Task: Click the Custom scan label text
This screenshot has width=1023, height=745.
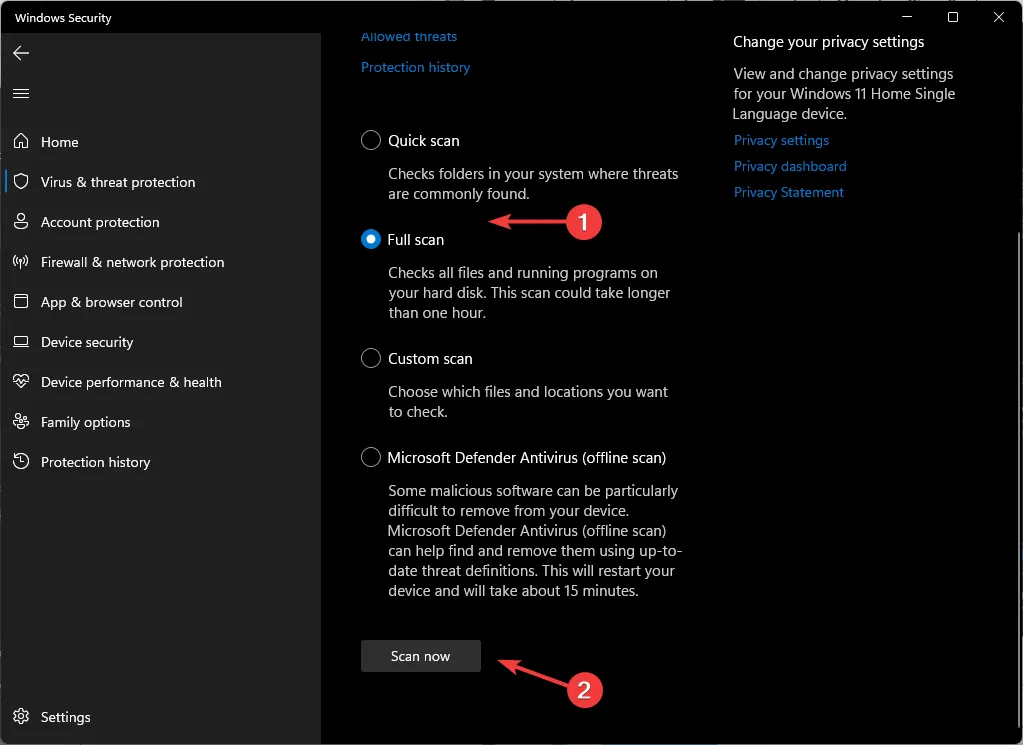Action: point(430,359)
